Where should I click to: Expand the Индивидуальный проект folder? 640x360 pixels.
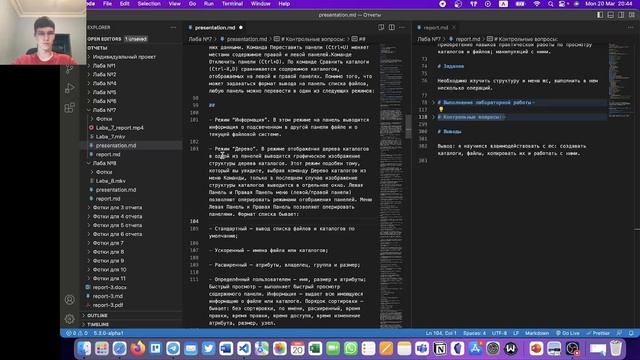tap(124, 57)
